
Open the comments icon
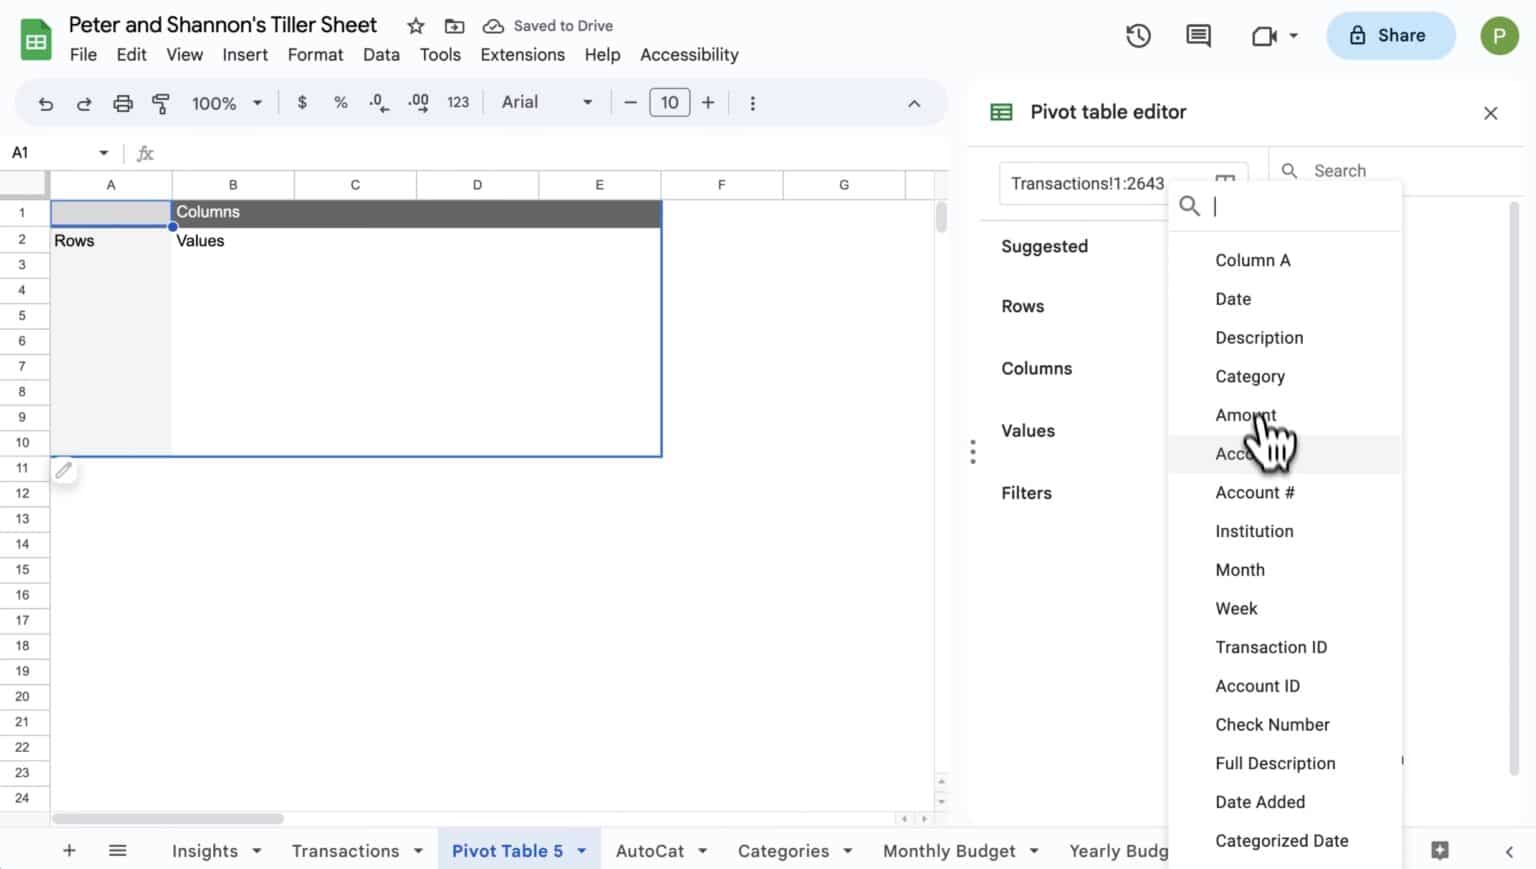point(1197,35)
